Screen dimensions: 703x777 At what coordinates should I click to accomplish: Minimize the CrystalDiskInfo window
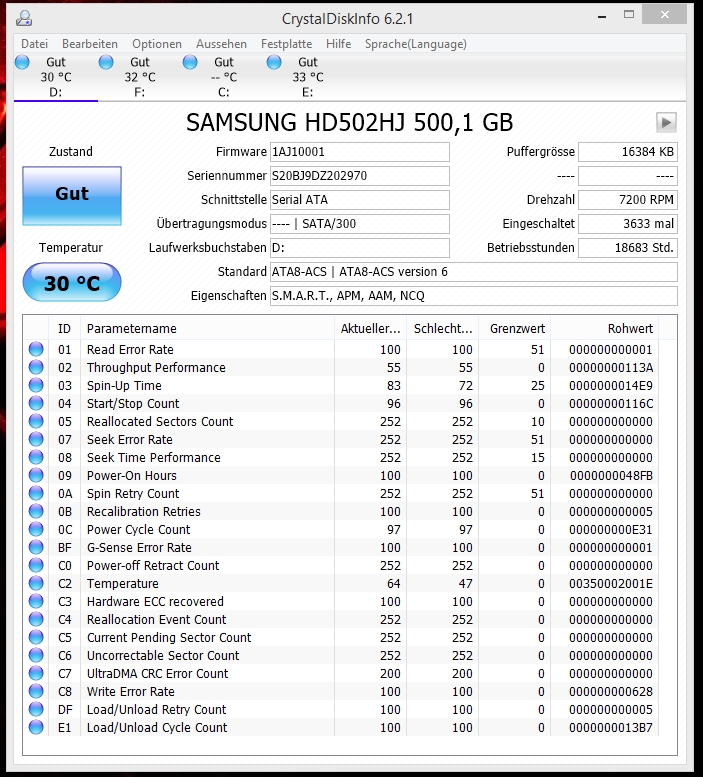pyautogui.click(x=602, y=16)
